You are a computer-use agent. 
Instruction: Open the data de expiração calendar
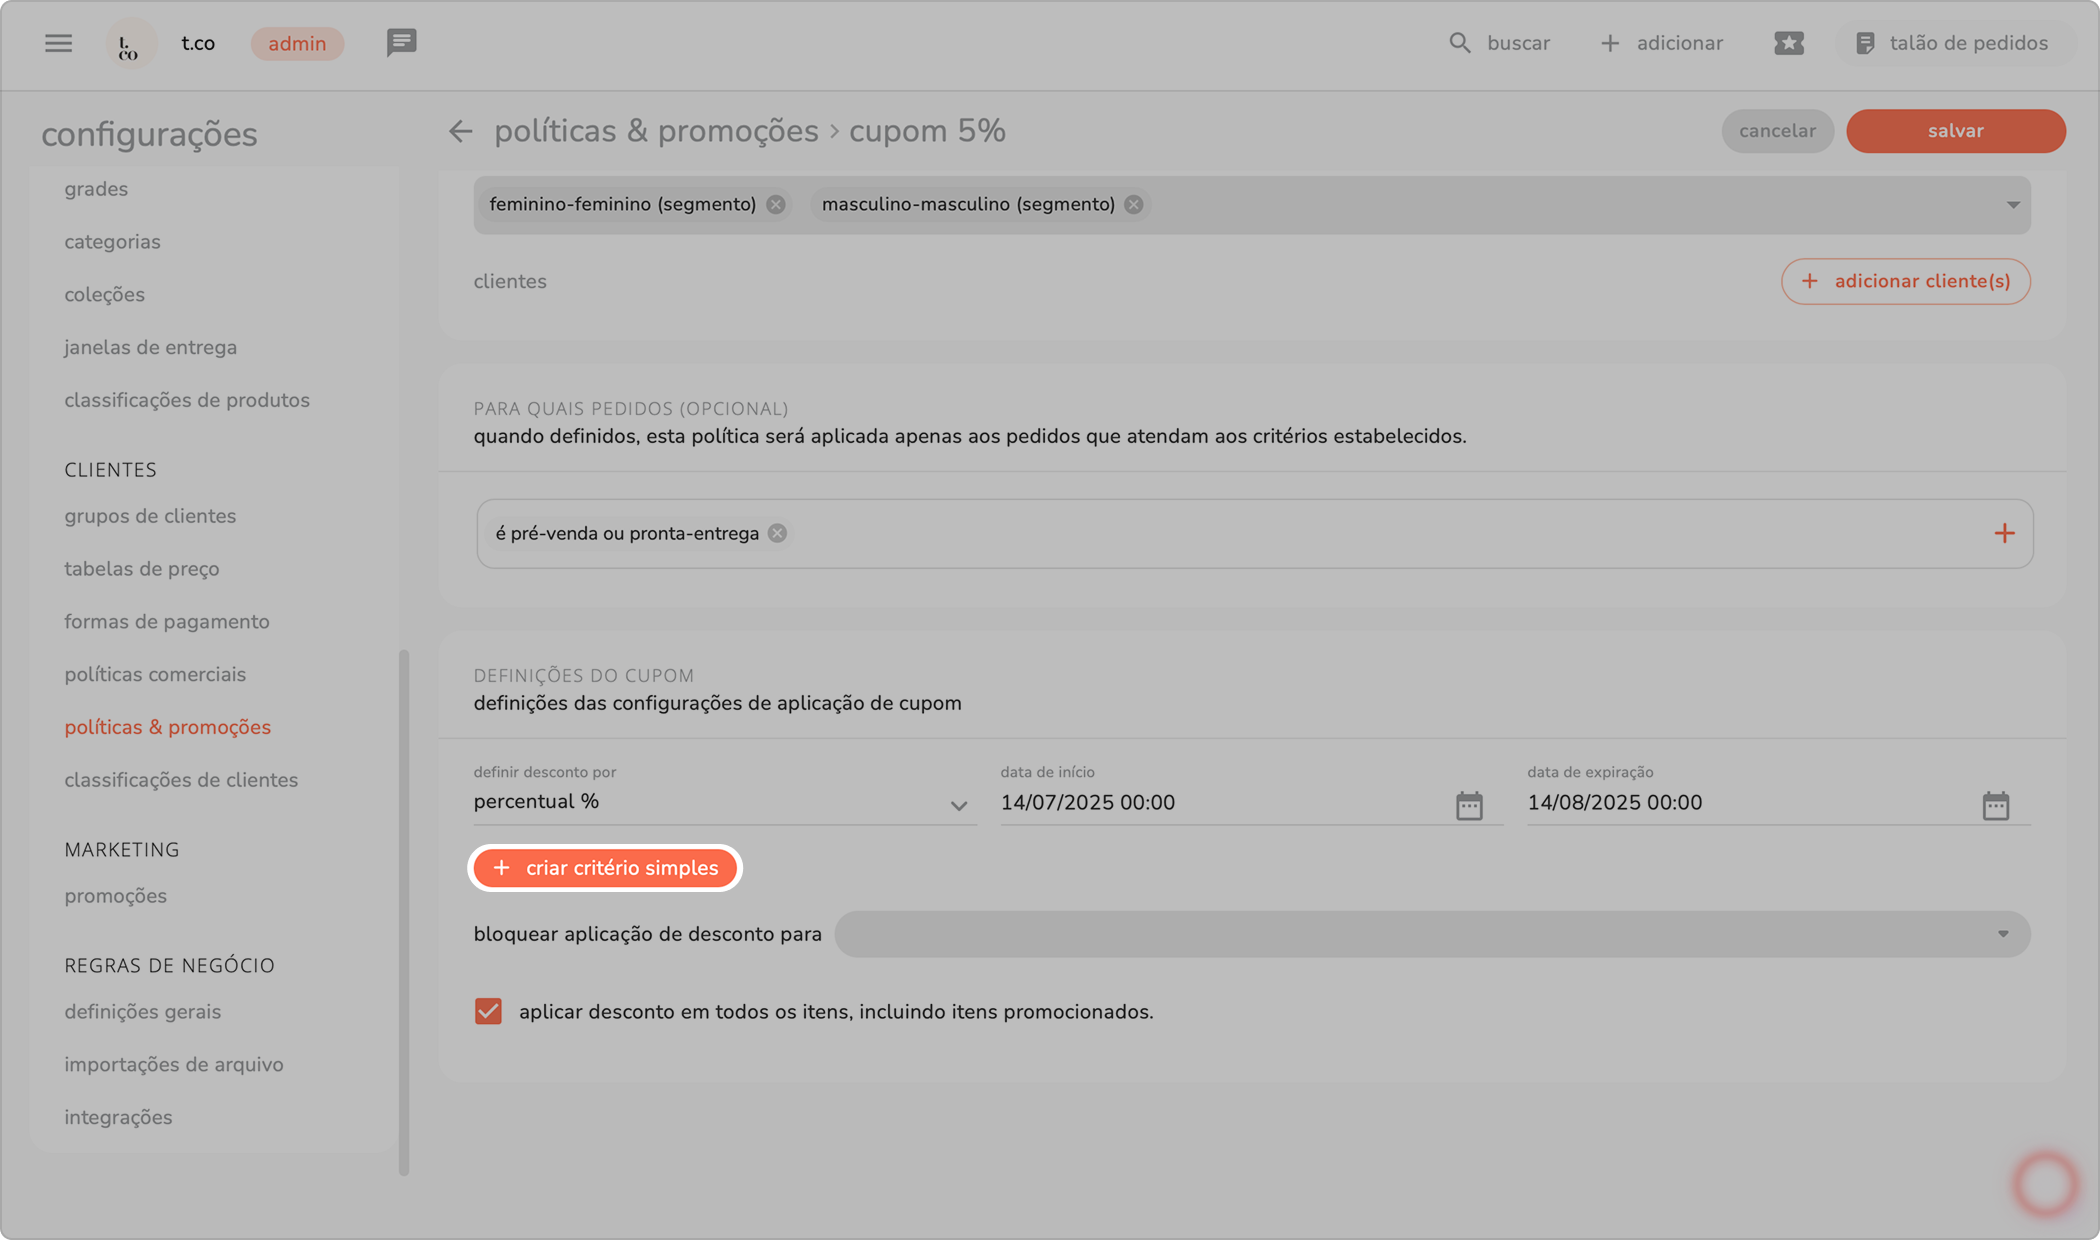[x=1995, y=805]
